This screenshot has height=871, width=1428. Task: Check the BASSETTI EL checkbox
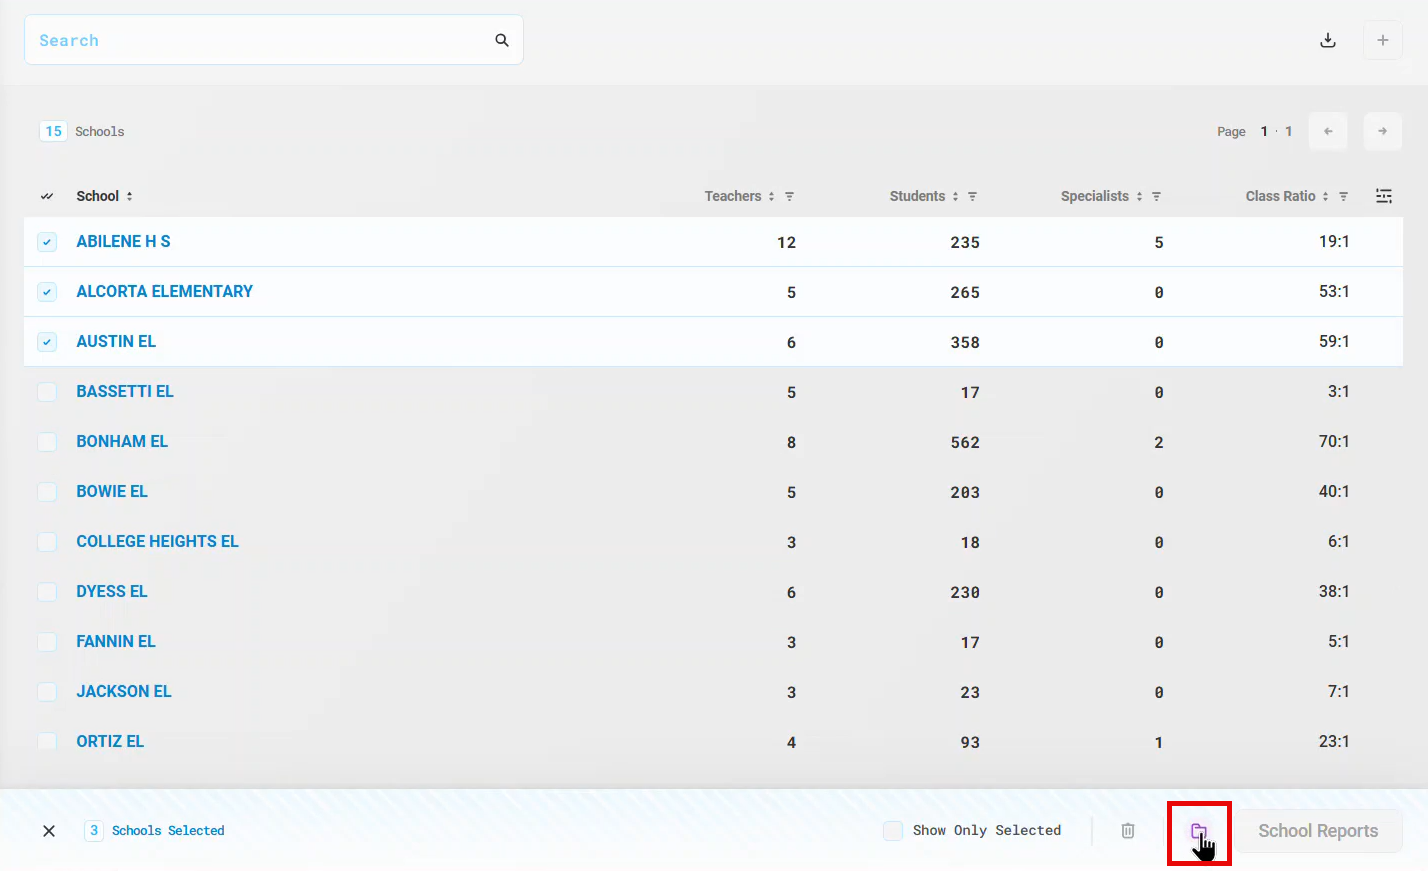pyautogui.click(x=47, y=392)
